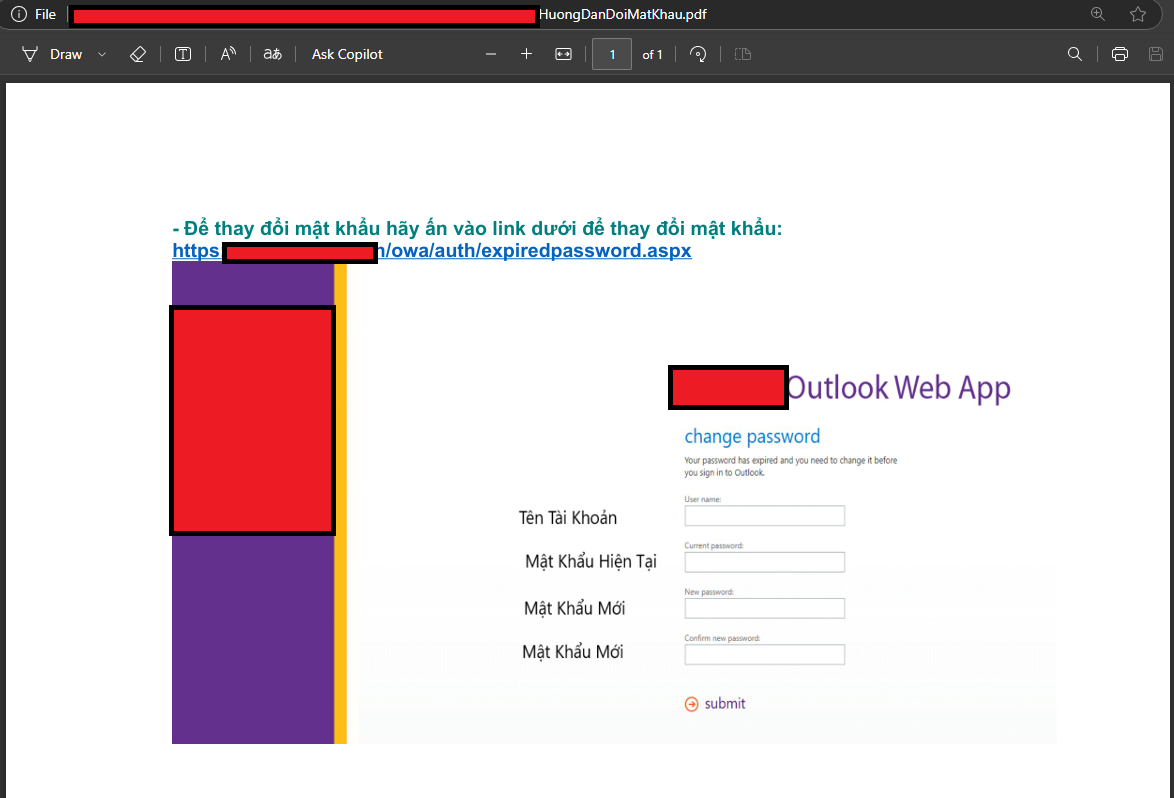
Task: Click the page number field
Action: click(612, 54)
